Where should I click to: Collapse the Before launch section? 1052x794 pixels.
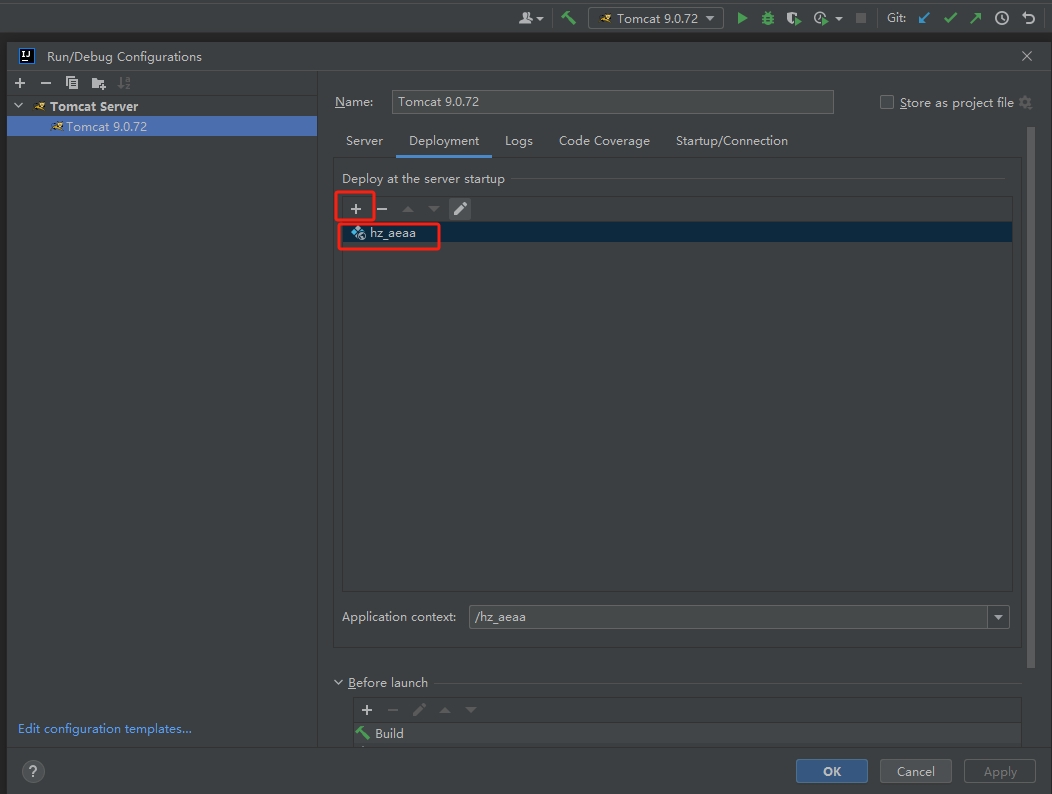coord(339,683)
